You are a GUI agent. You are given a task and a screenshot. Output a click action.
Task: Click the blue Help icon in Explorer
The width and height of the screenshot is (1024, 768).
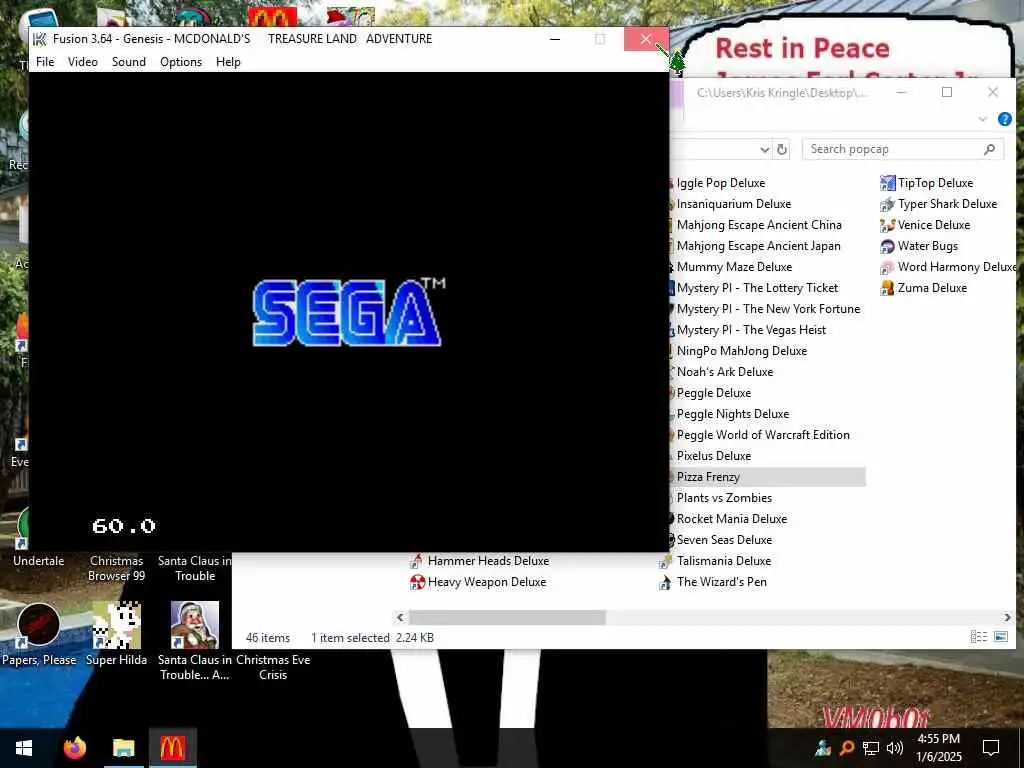tap(1004, 119)
